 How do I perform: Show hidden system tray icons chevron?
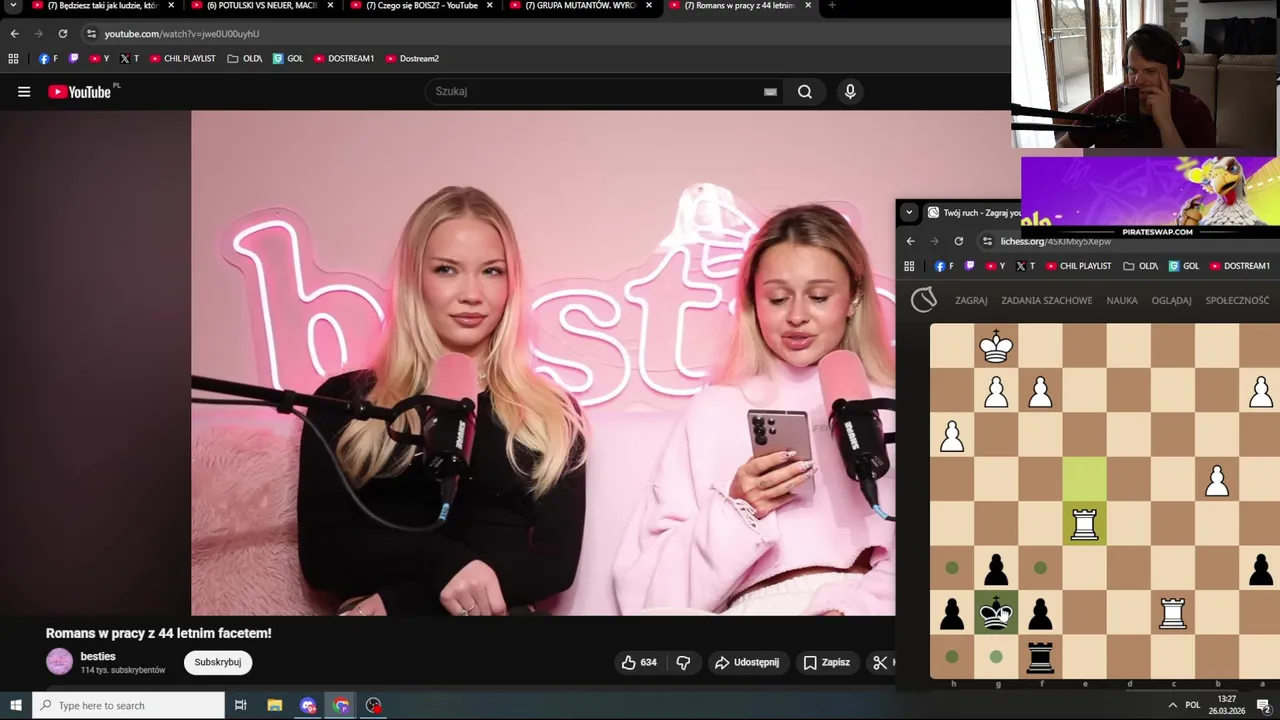pos(1172,705)
